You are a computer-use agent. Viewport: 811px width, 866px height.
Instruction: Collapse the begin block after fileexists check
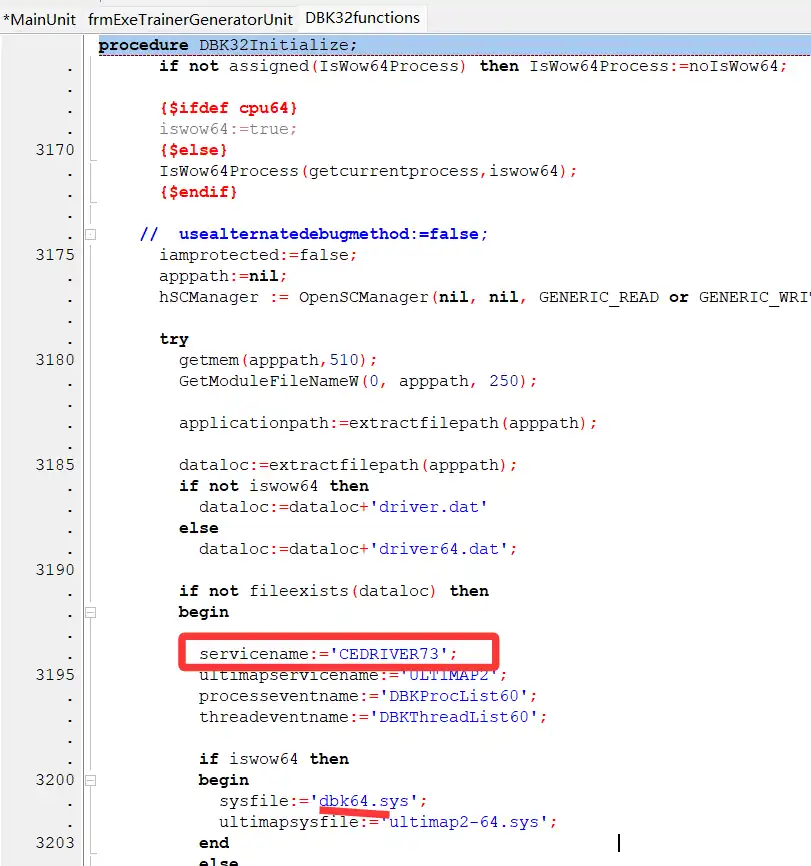click(91, 612)
